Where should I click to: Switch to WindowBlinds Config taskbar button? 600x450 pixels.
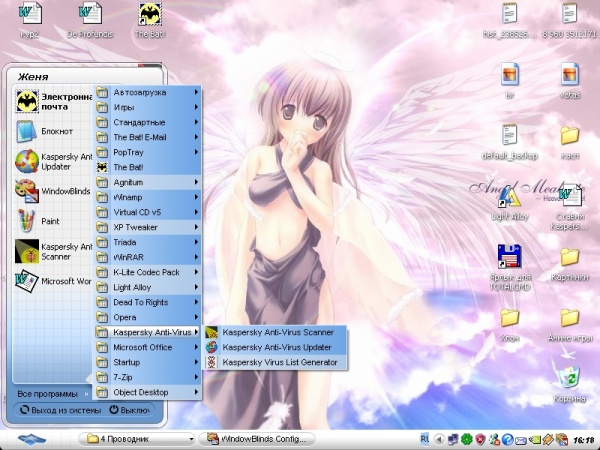point(257,439)
